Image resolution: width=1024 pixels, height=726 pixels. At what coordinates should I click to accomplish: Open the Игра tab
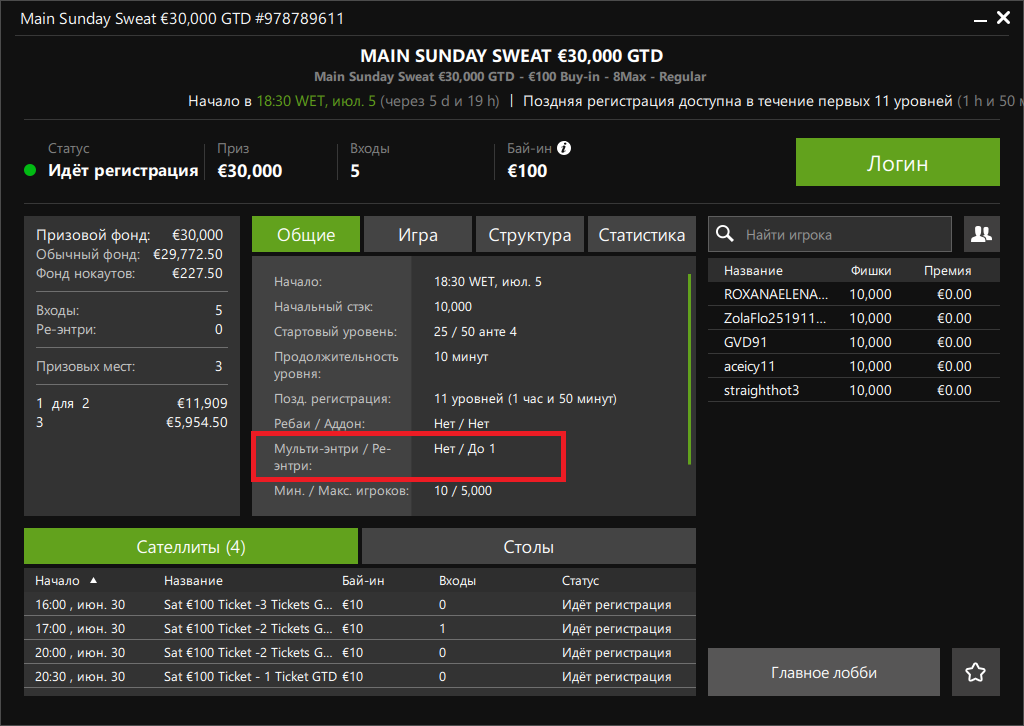point(418,234)
